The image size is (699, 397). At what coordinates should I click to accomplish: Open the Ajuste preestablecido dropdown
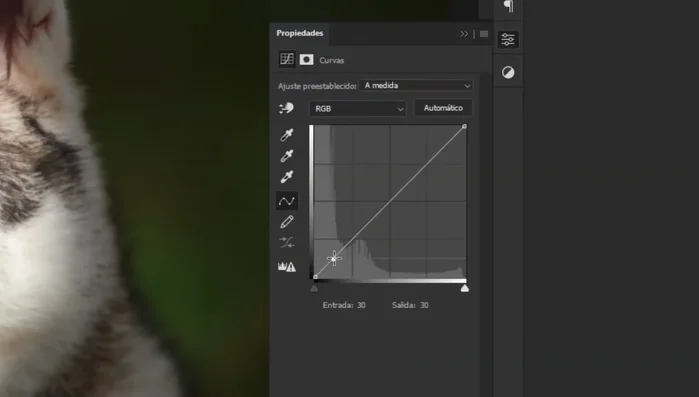coord(416,86)
